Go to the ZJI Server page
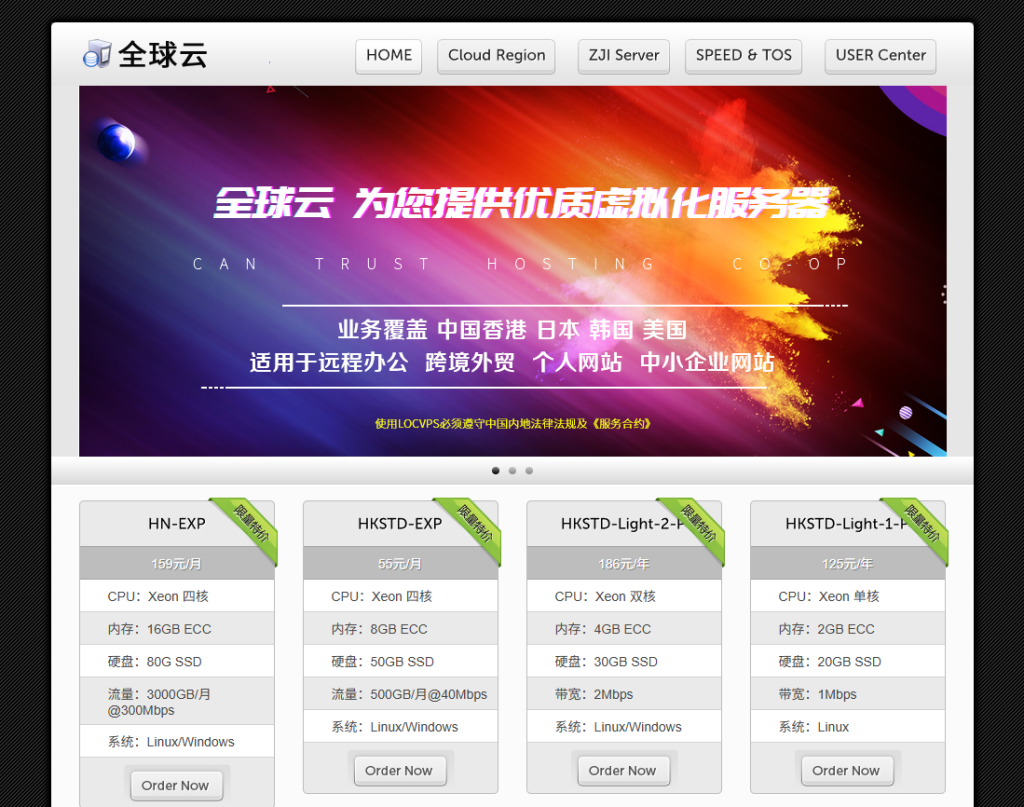The image size is (1024, 807). click(624, 56)
